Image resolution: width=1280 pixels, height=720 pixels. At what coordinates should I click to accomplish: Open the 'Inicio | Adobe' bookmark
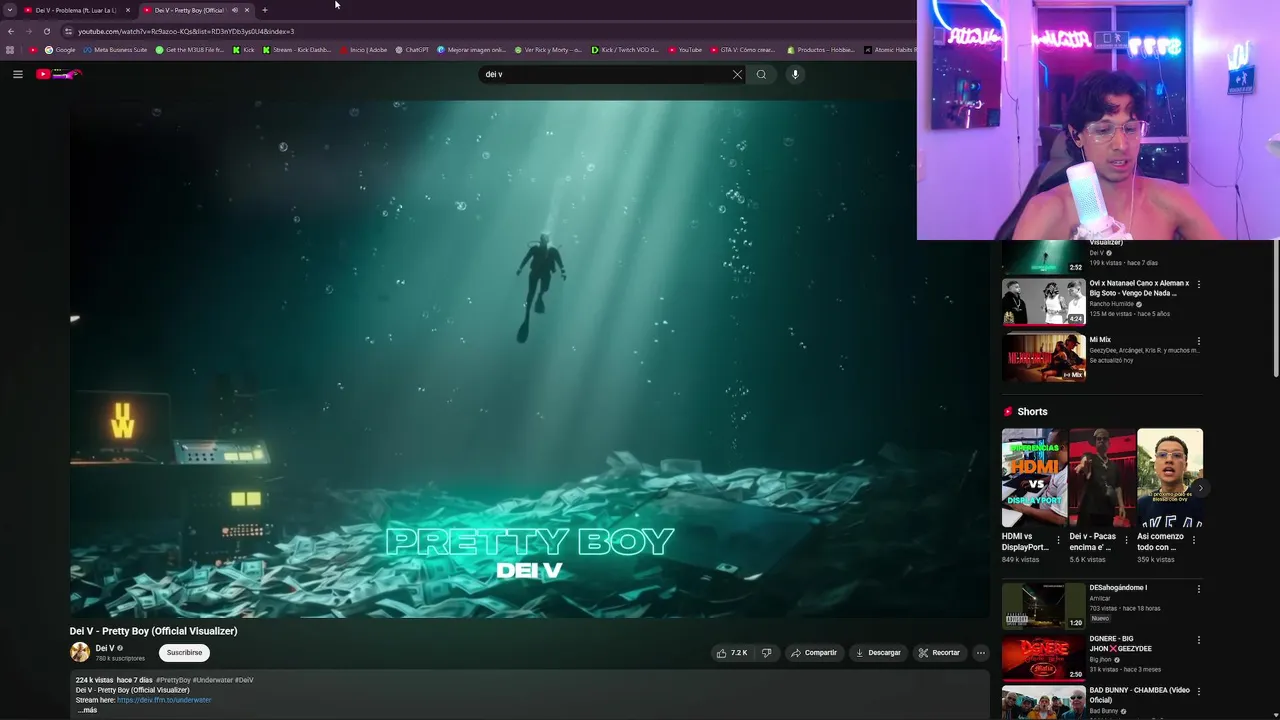click(x=363, y=50)
